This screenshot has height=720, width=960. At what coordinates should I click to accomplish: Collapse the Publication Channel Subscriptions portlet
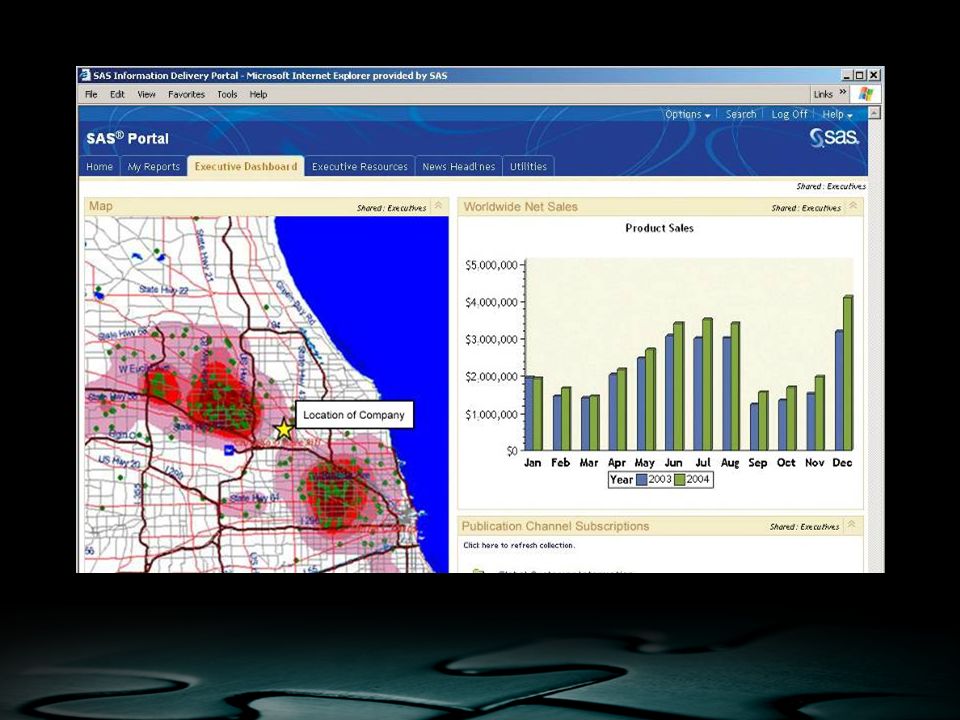click(851, 525)
